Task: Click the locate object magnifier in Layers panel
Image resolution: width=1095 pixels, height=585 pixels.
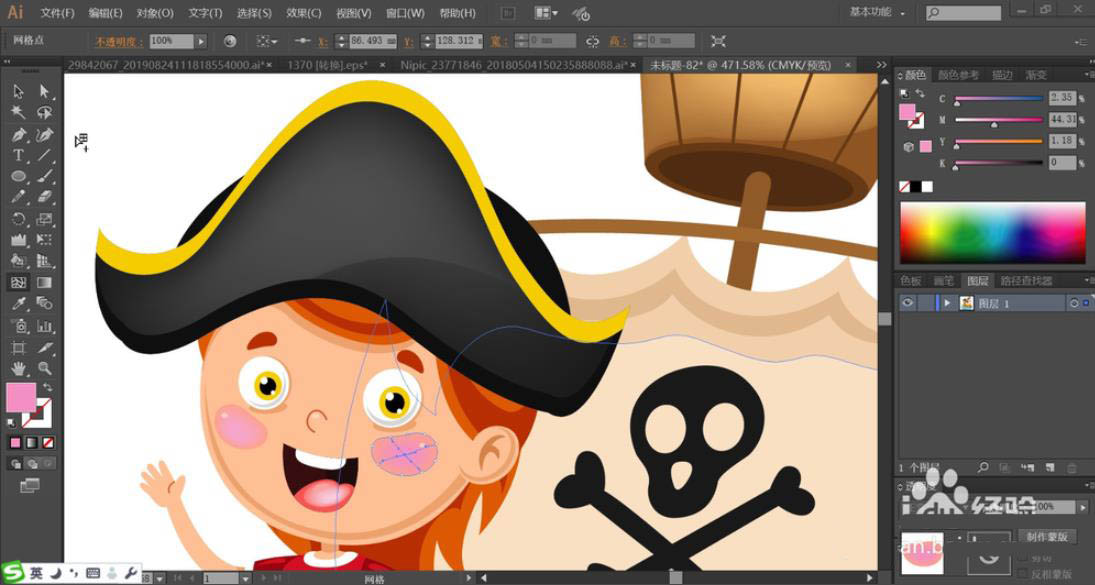Action: click(983, 467)
